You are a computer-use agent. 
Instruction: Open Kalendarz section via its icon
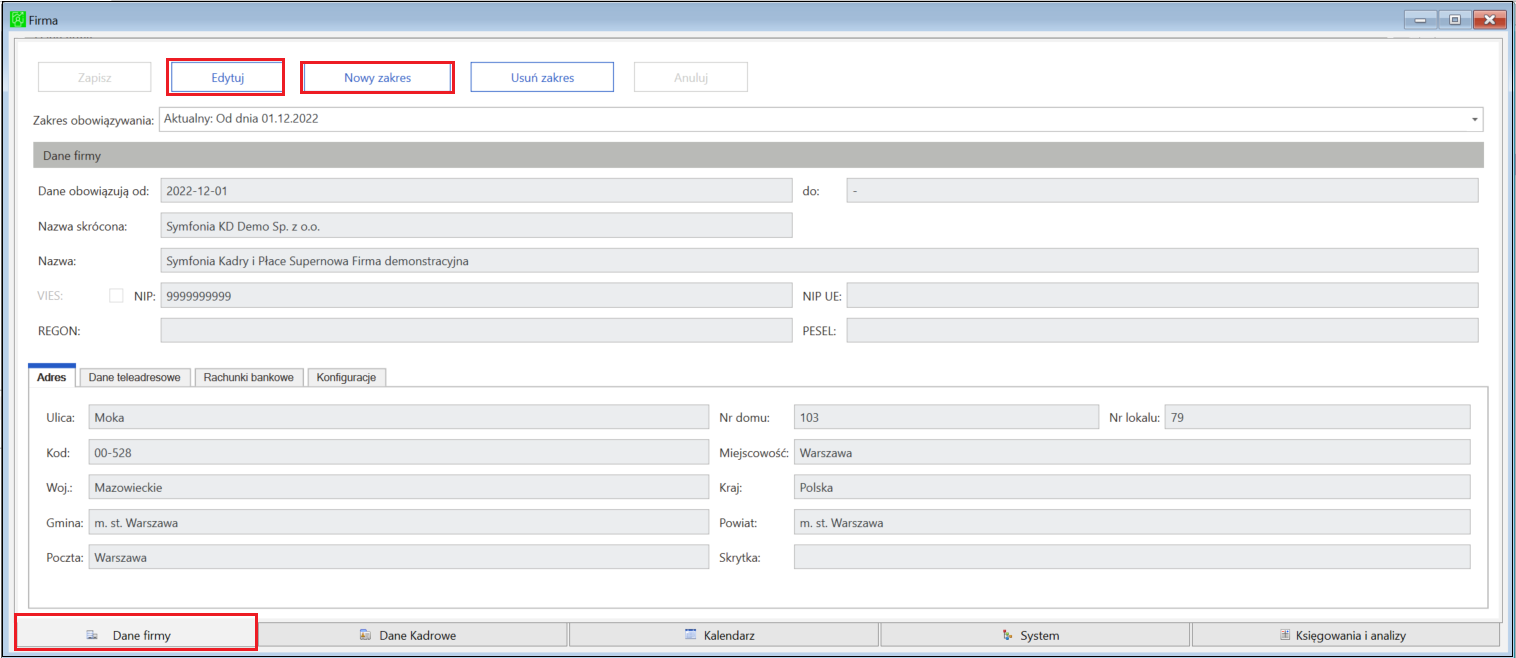(x=690, y=635)
